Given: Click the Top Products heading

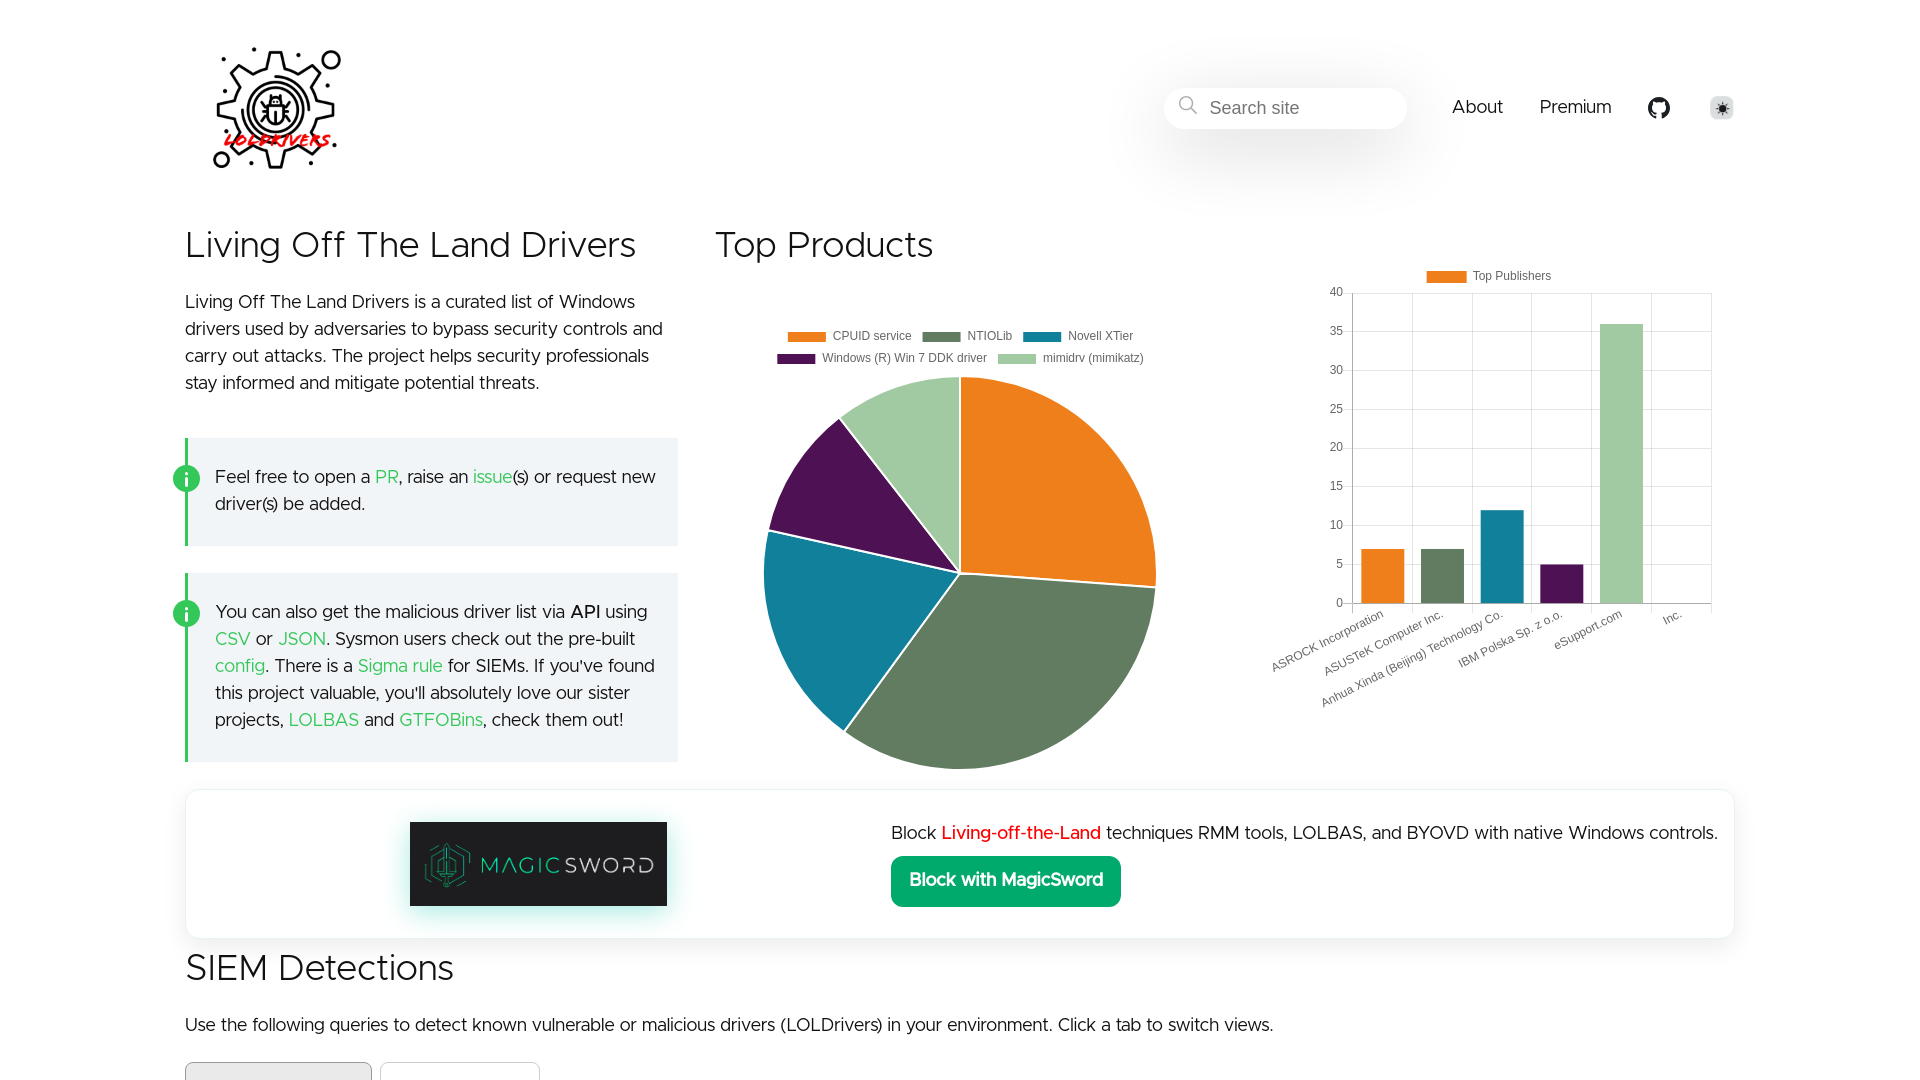Looking at the screenshot, I should point(824,246).
